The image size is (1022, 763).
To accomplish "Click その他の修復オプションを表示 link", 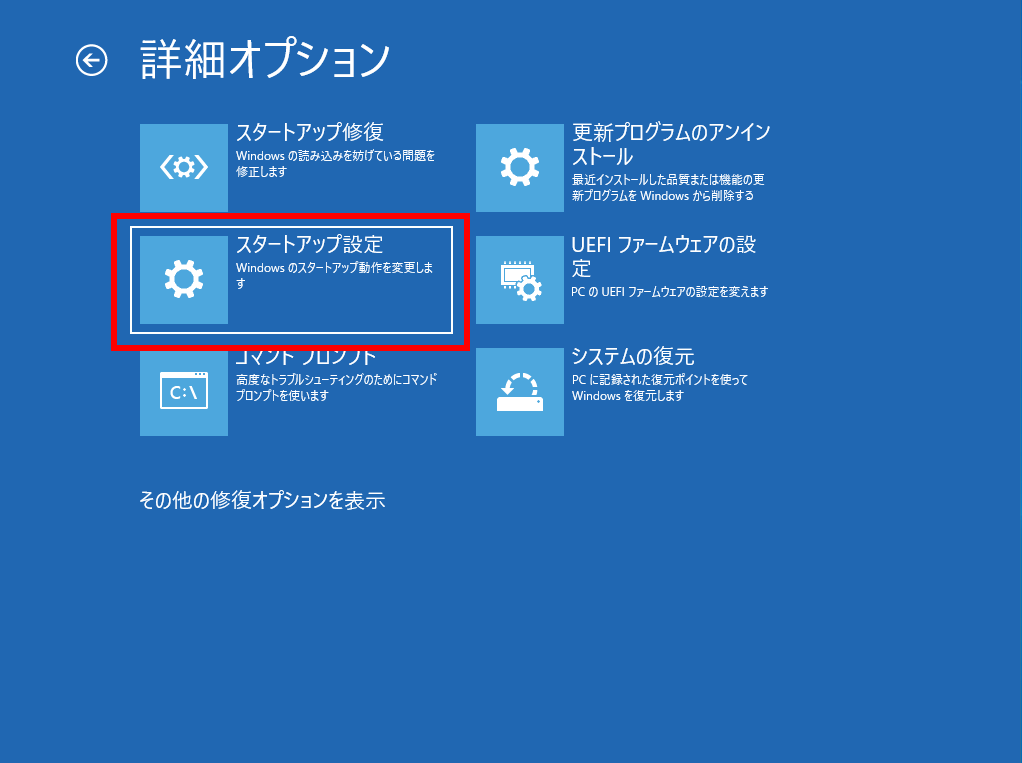I will [x=262, y=500].
